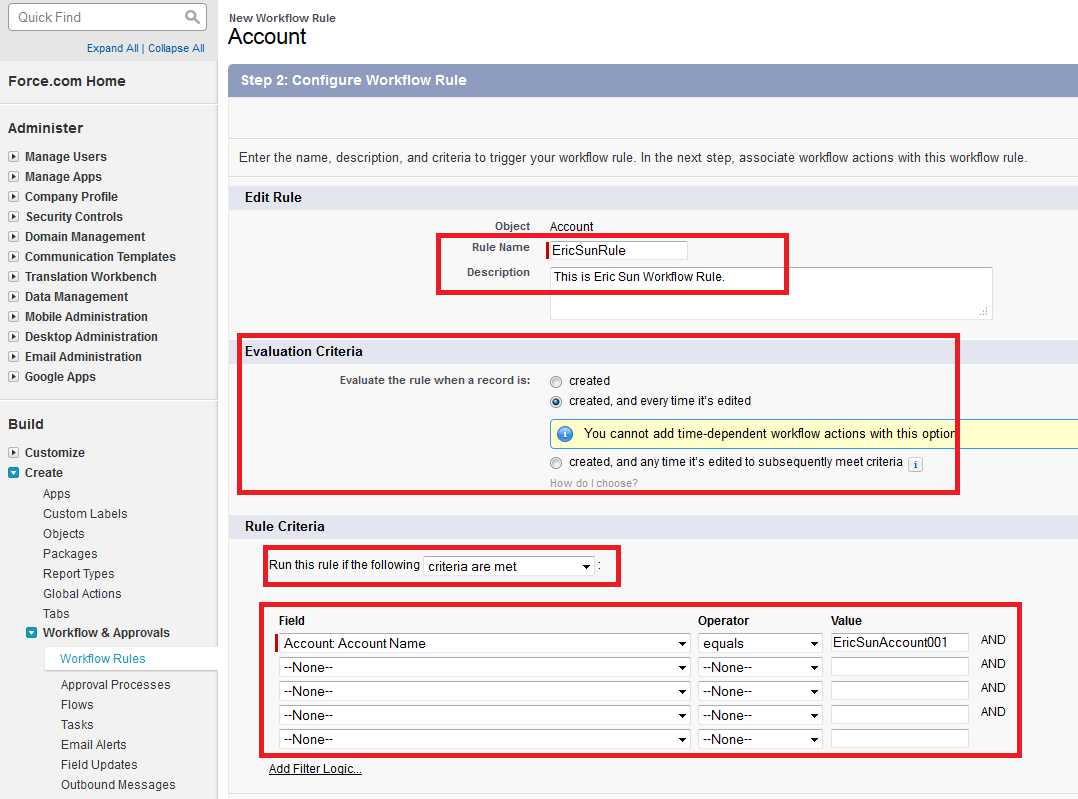1078x799 pixels.
Task: Open Force.com Home in sidebar
Action: pyautogui.click(x=67, y=81)
